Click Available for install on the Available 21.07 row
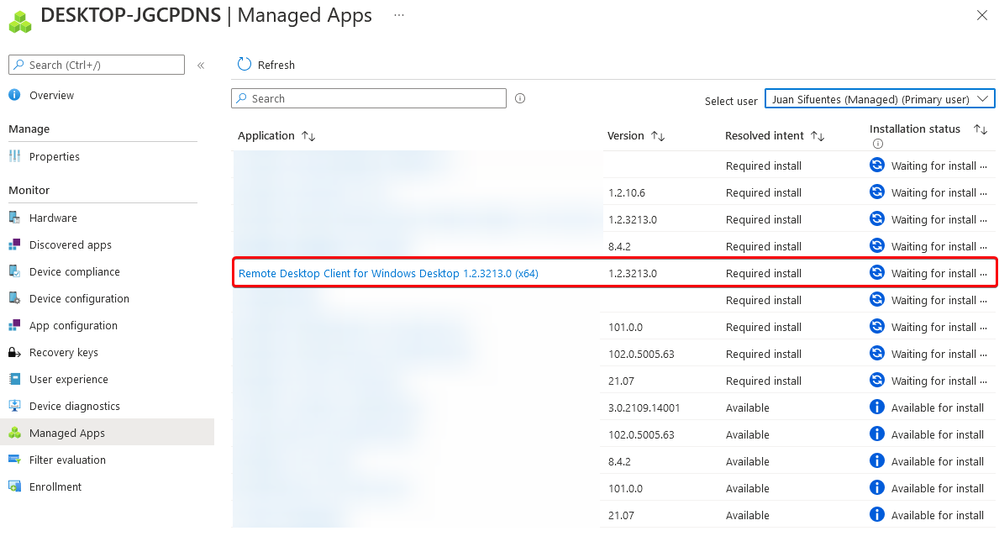Screen dimensions: 999x536 click(x=937, y=515)
